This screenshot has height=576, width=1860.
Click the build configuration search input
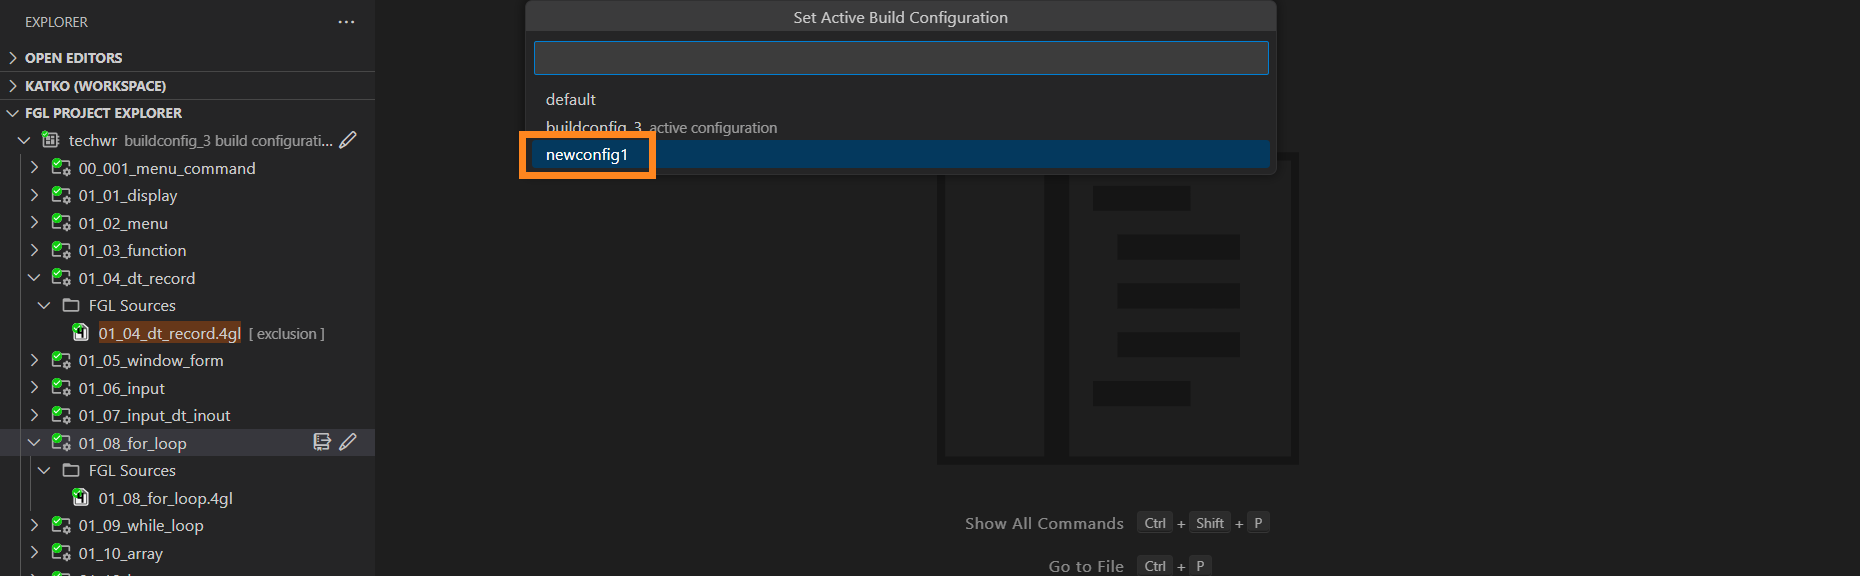tap(900, 58)
